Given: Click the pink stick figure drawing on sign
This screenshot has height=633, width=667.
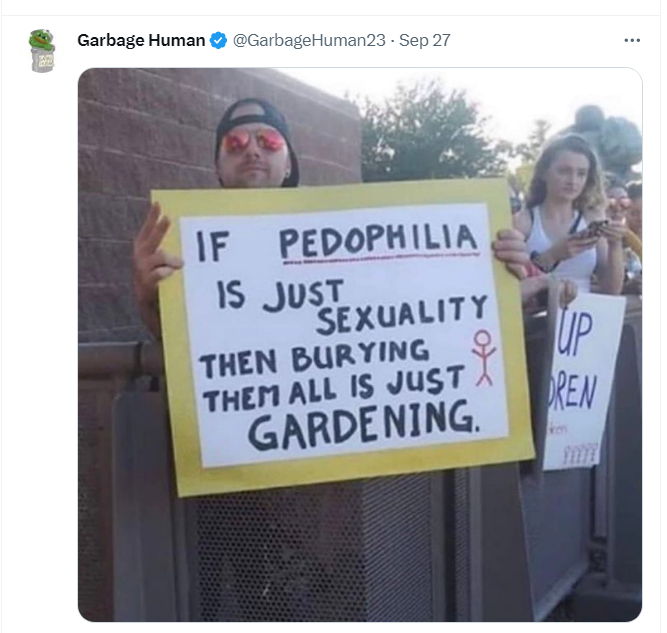Looking at the screenshot, I should (484, 358).
